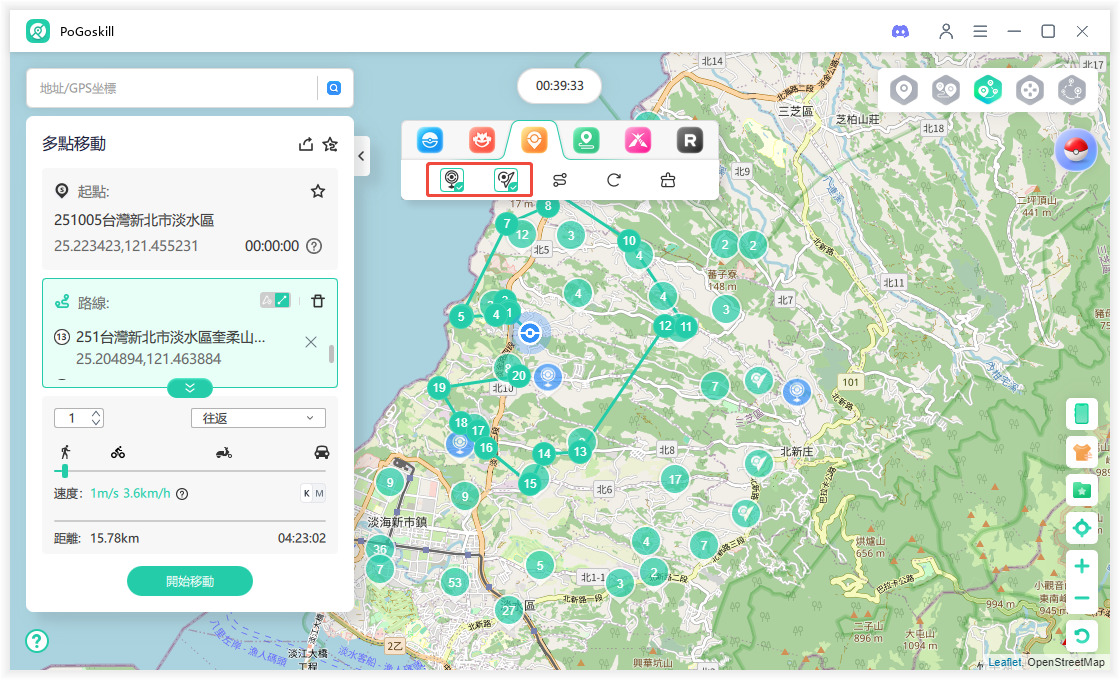The height and width of the screenshot is (680, 1120).
Task: Star the start point 起點 as a favorite
Action: pos(318,191)
